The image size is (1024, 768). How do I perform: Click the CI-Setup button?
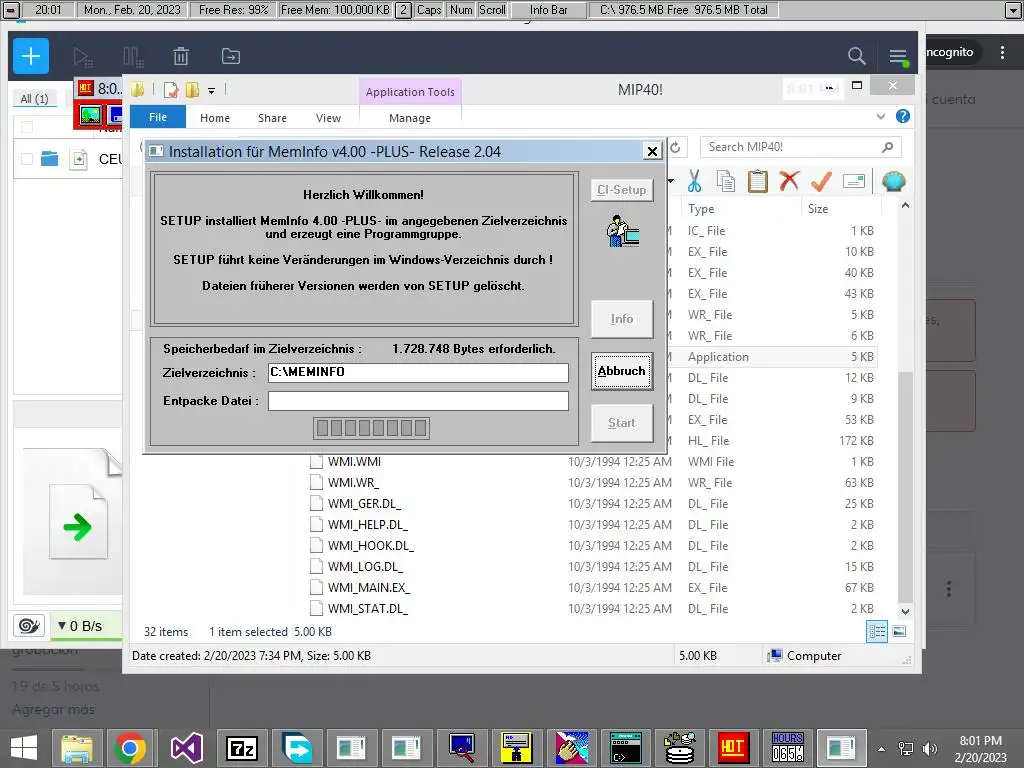pos(622,190)
